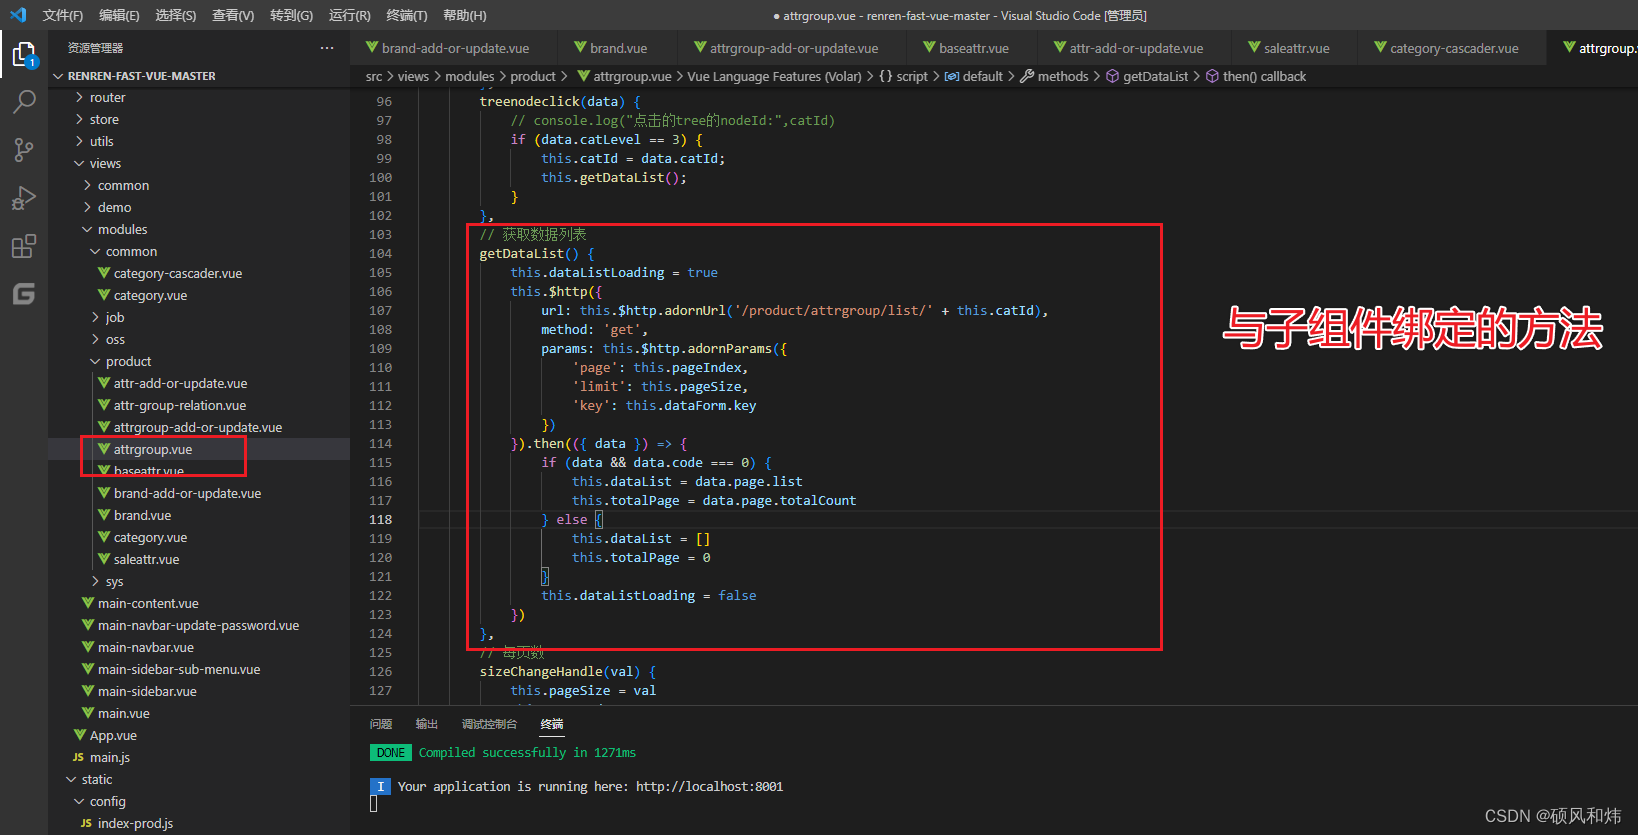Place cursor on sizeChangeHandle(val) code line
Image resolution: width=1638 pixels, height=835 pixels.
[x=567, y=672]
